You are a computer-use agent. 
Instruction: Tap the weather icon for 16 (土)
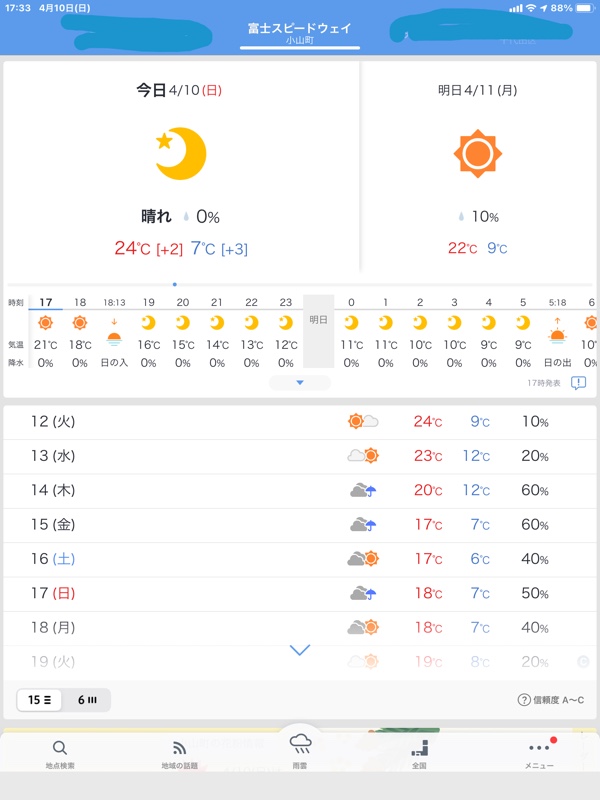pos(363,559)
